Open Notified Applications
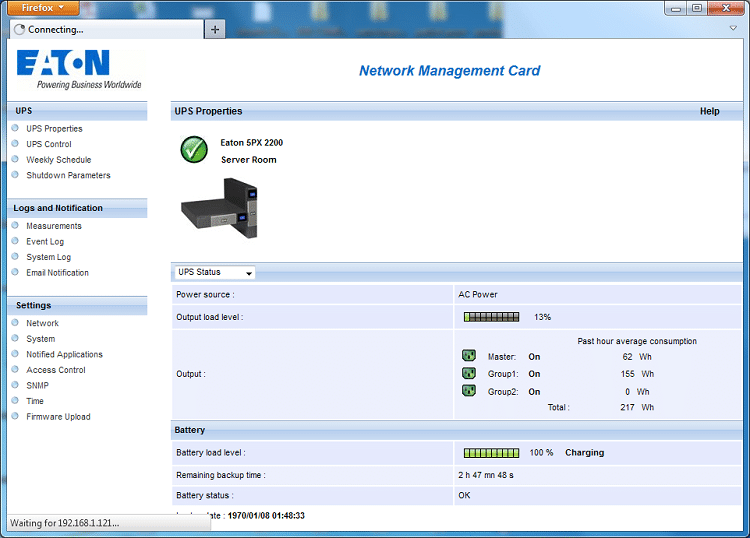Viewport: 750px width, 538px height. pyautogui.click(x=64, y=354)
